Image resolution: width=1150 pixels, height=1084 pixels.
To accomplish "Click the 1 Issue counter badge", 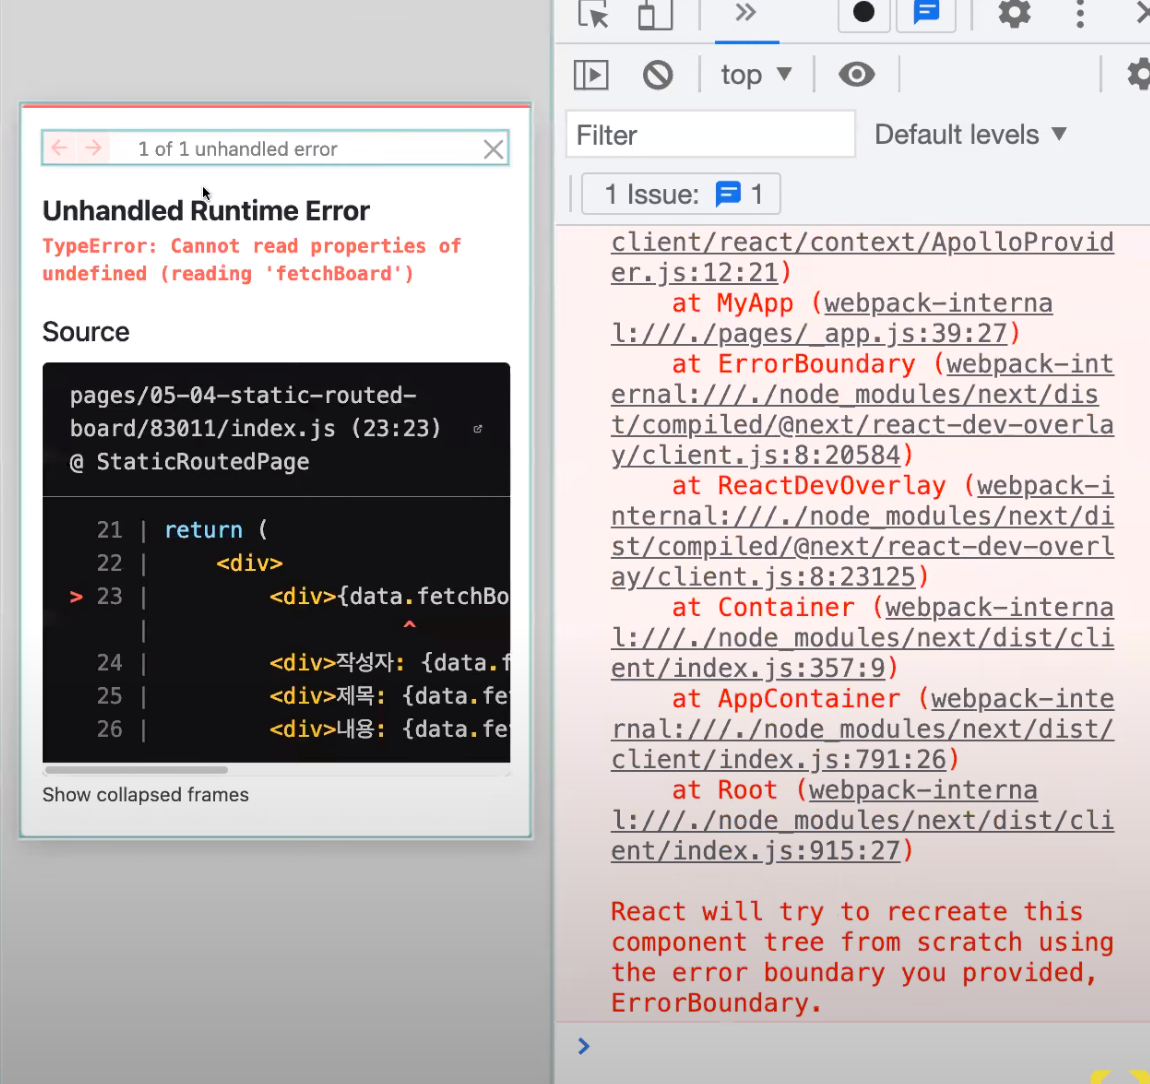I will pos(680,193).
